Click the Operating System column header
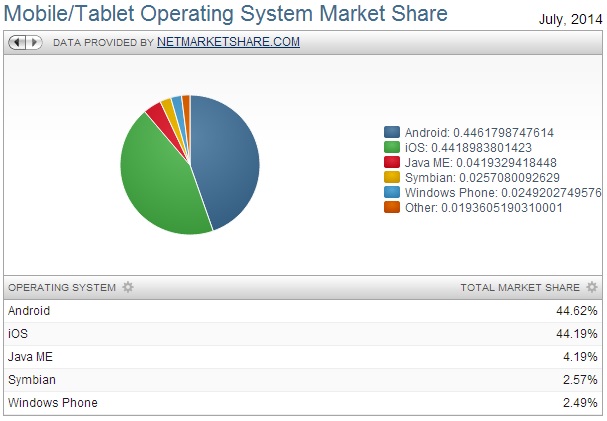The height and width of the screenshot is (421, 607). 62,287
